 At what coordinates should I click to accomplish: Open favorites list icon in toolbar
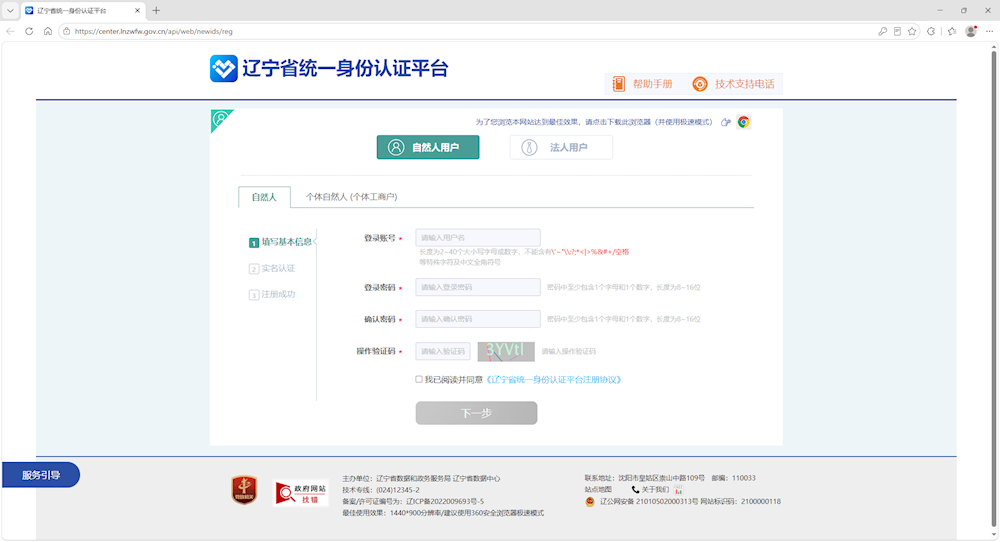(952, 31)
